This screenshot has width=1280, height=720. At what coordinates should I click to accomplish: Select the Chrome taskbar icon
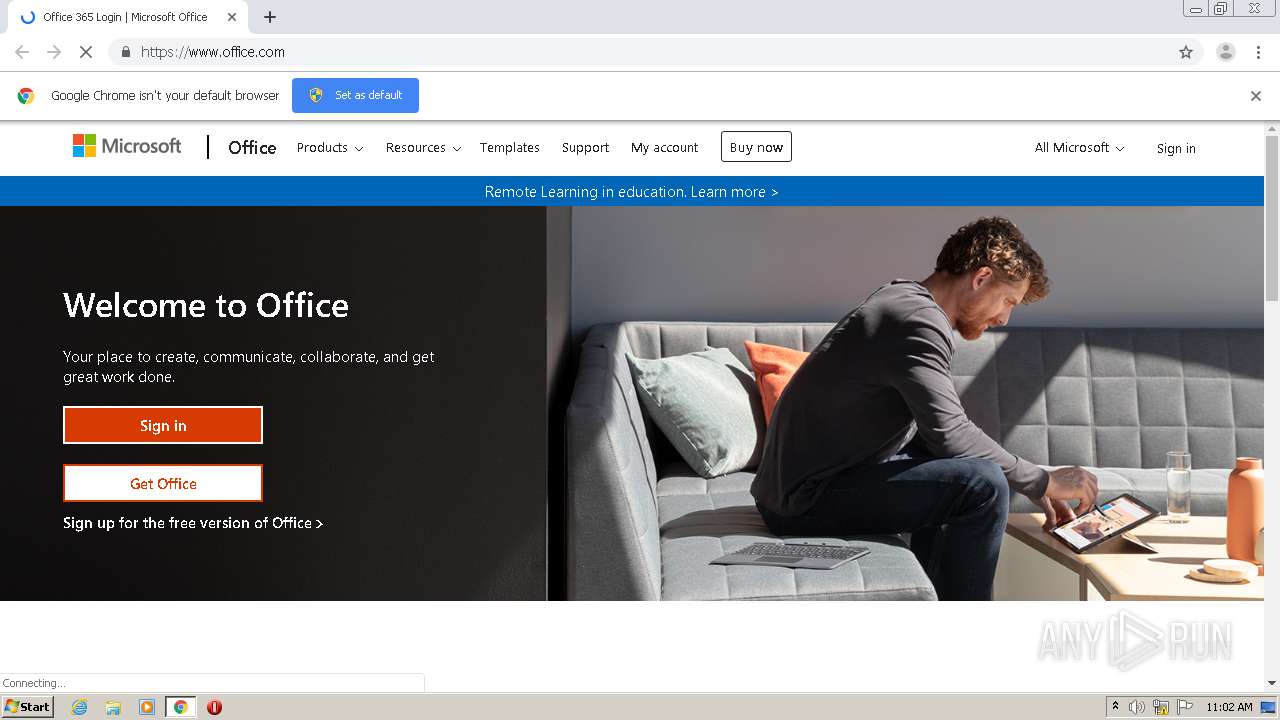click(181, 707)
